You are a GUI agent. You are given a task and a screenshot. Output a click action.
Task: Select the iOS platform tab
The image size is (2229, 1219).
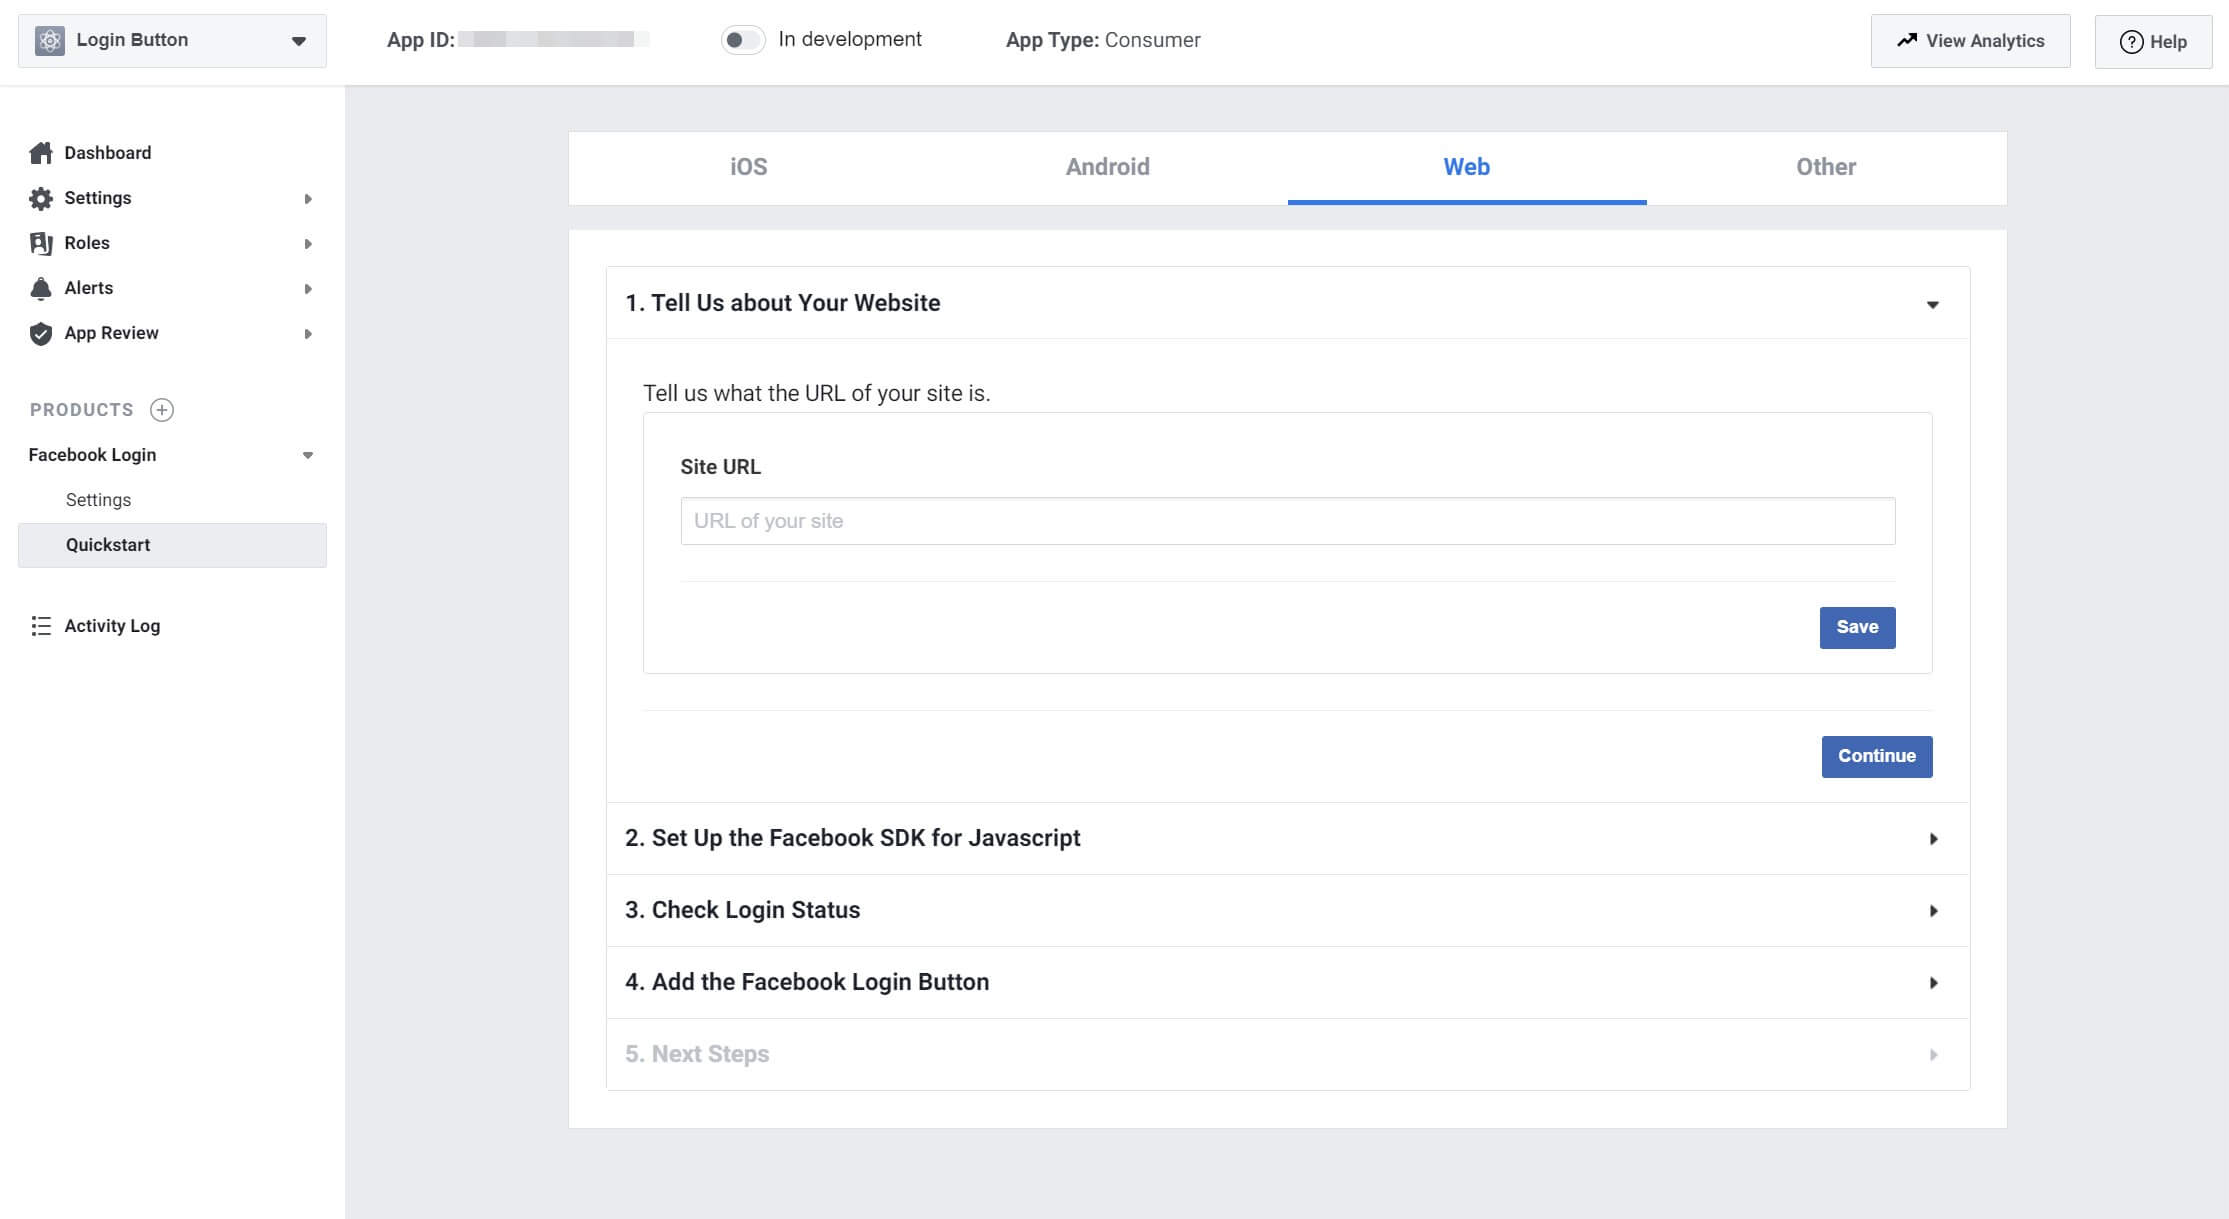click(x=749, y=167)
